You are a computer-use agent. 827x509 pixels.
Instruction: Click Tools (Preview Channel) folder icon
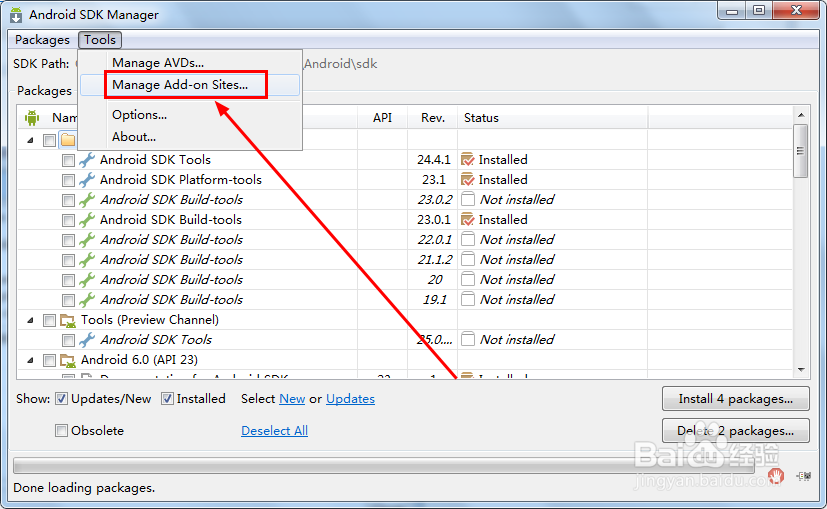(68, 321)
